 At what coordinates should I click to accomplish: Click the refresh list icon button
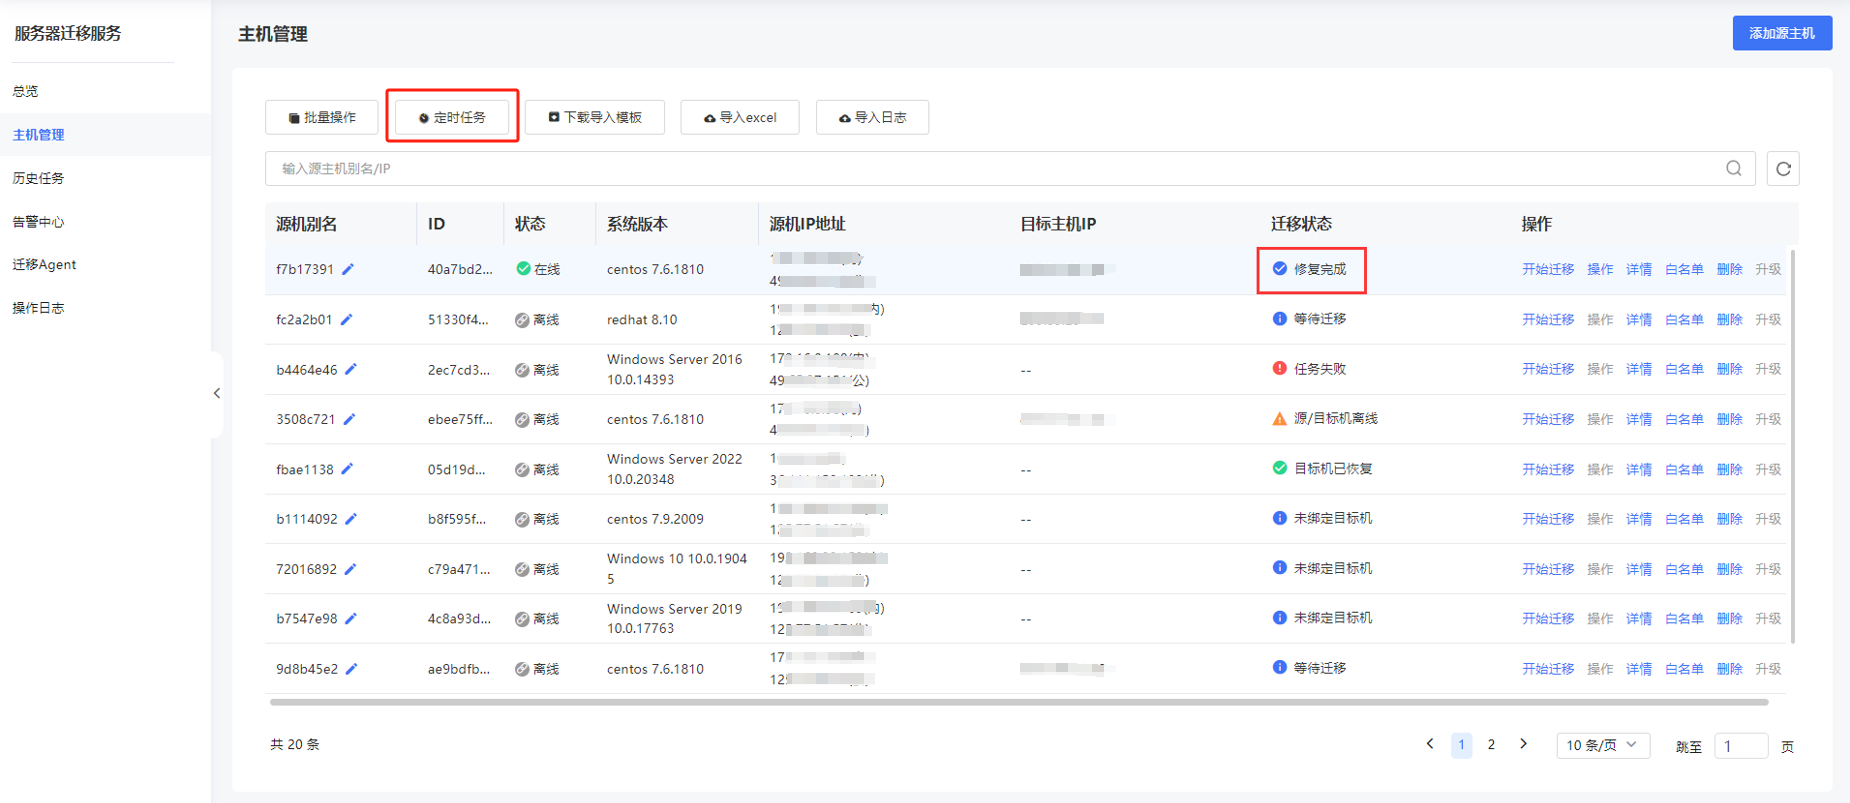point(1783,168)
